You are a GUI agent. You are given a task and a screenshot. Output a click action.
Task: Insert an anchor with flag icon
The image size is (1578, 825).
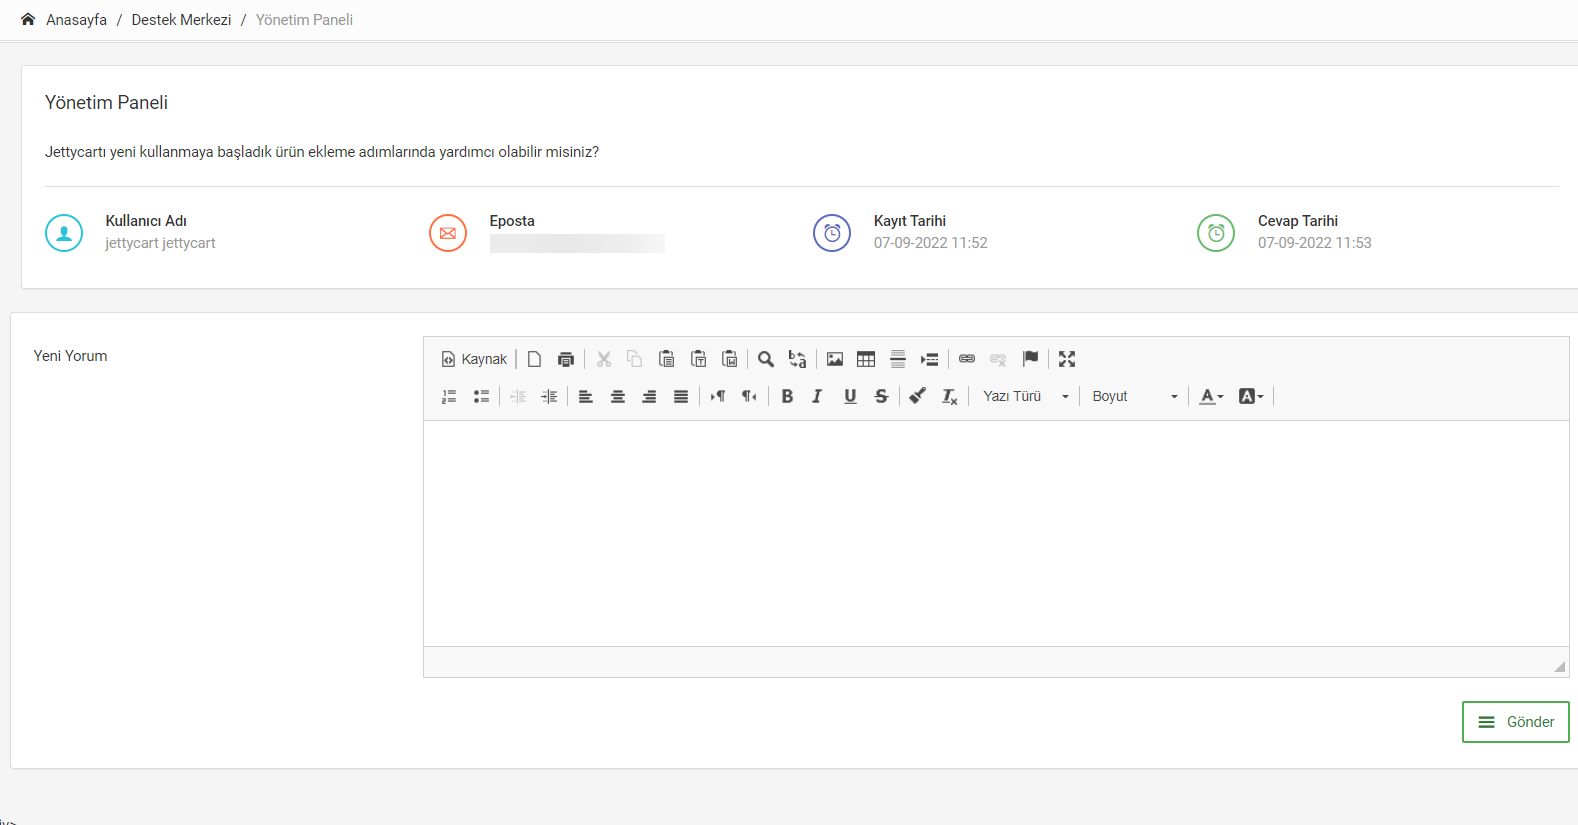click(1030, 359)
